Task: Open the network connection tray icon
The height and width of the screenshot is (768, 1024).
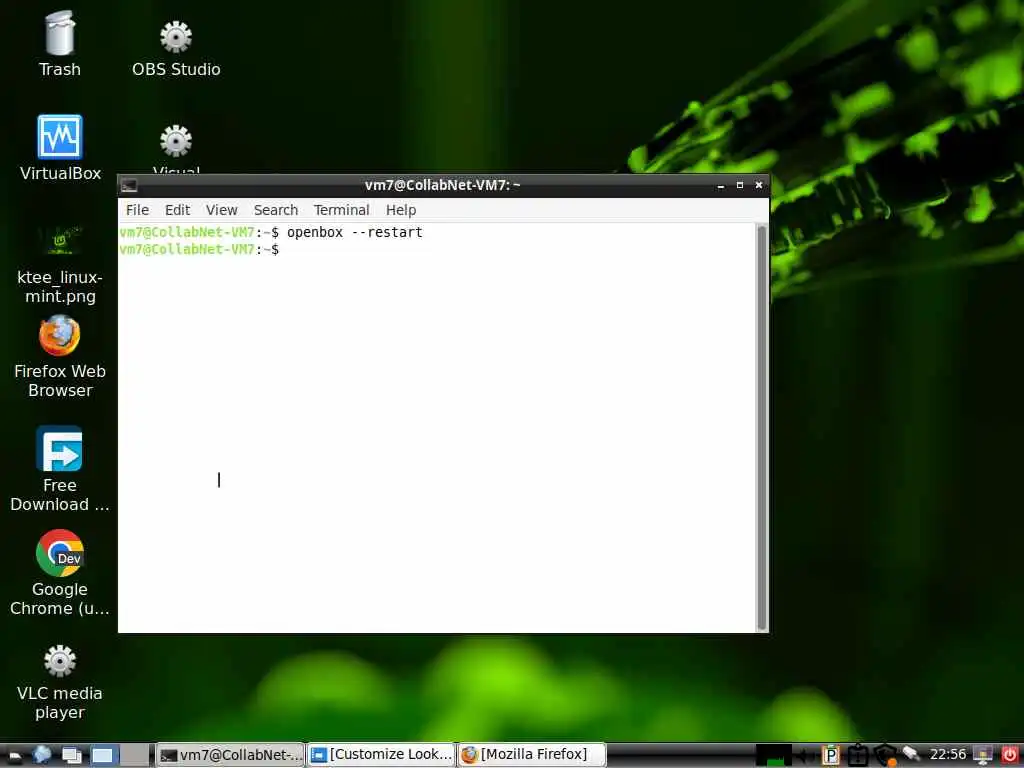Action: point(911,754)
